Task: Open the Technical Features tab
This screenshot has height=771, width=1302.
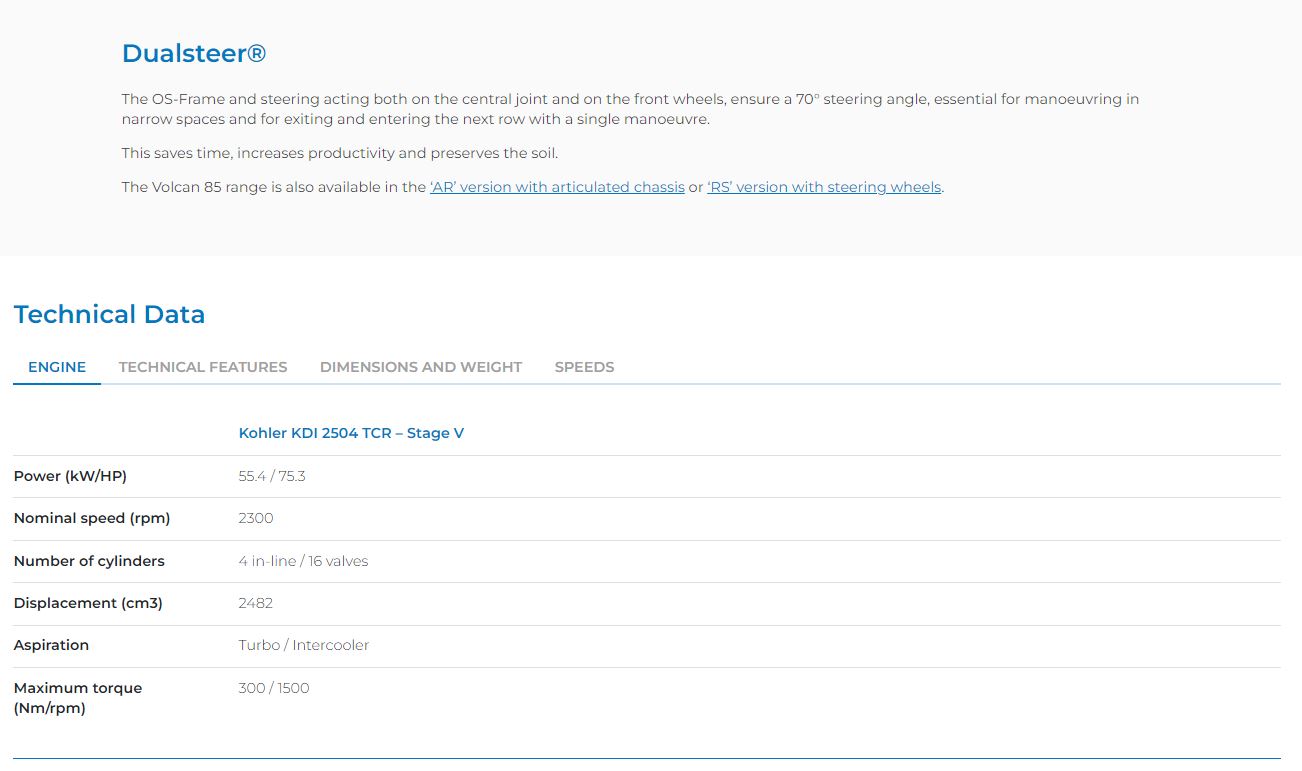Action: (203, 367)
